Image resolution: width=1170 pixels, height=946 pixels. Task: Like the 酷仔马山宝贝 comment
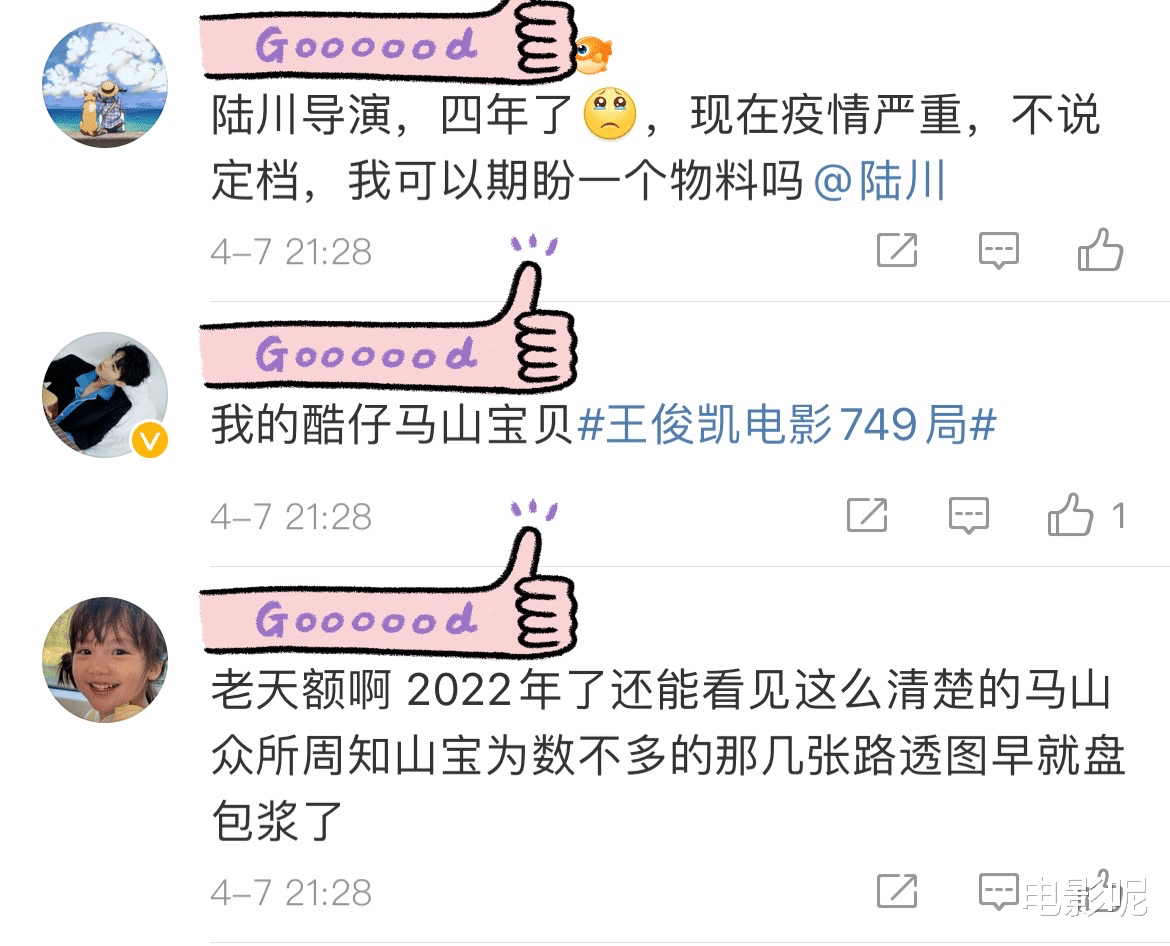click(1071, 515)
